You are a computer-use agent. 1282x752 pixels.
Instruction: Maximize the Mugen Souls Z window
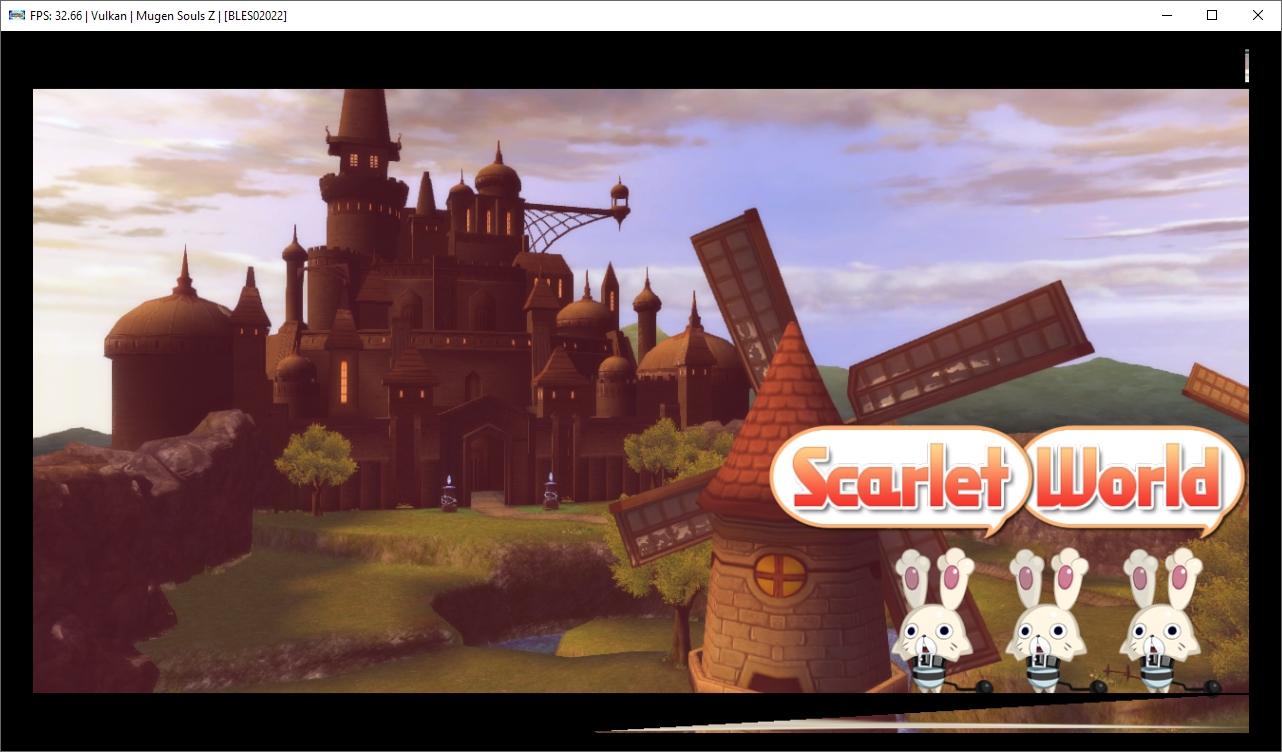(x=1212, y=15)
